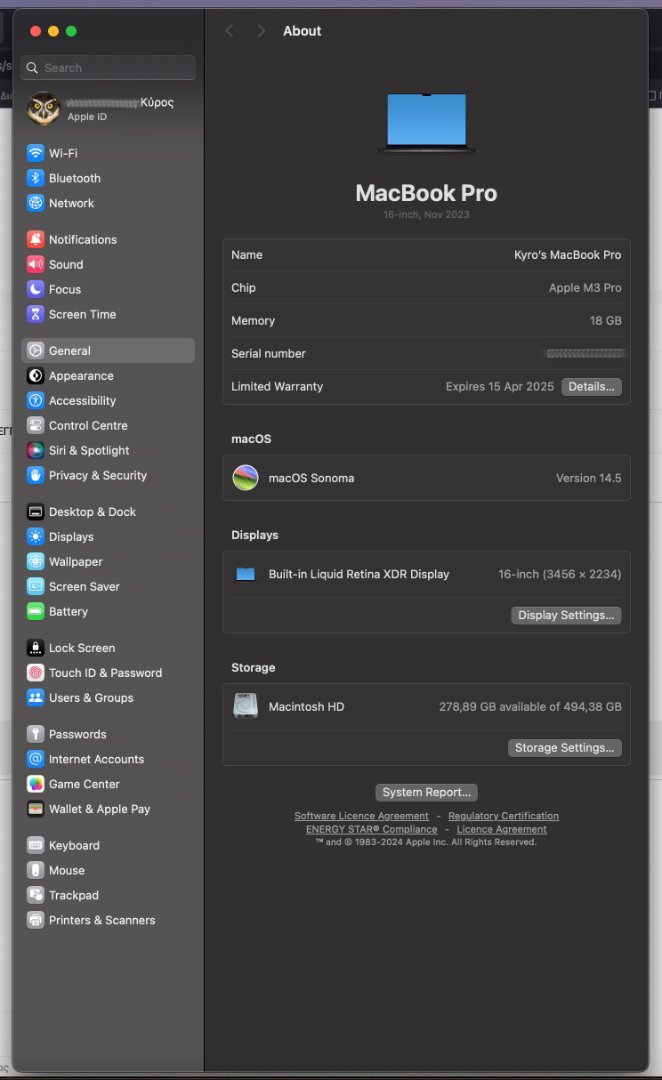Open Battery icon in sidebar
This screenshot has height=1080, width=662.
(x=35, y=611)
